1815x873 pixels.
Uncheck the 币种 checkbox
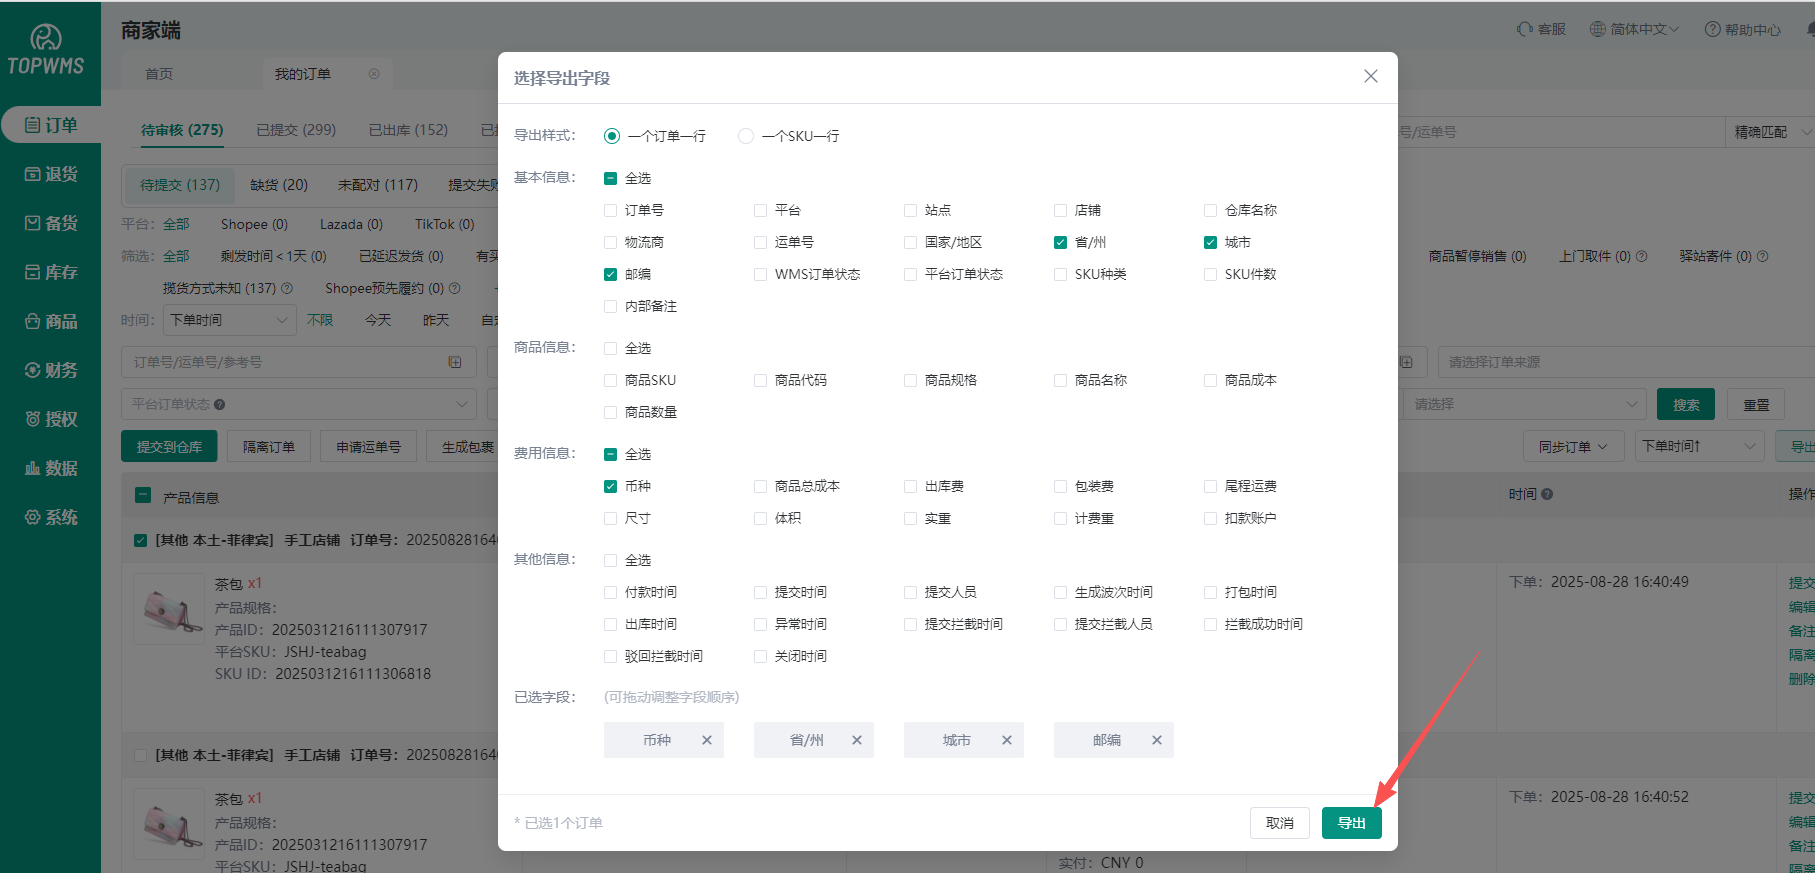pos(611,486)
